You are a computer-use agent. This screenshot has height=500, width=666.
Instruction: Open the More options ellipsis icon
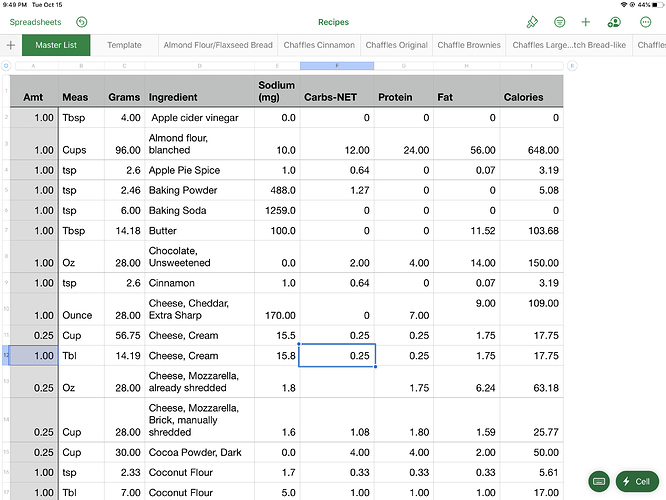click(x=645, y=22)
